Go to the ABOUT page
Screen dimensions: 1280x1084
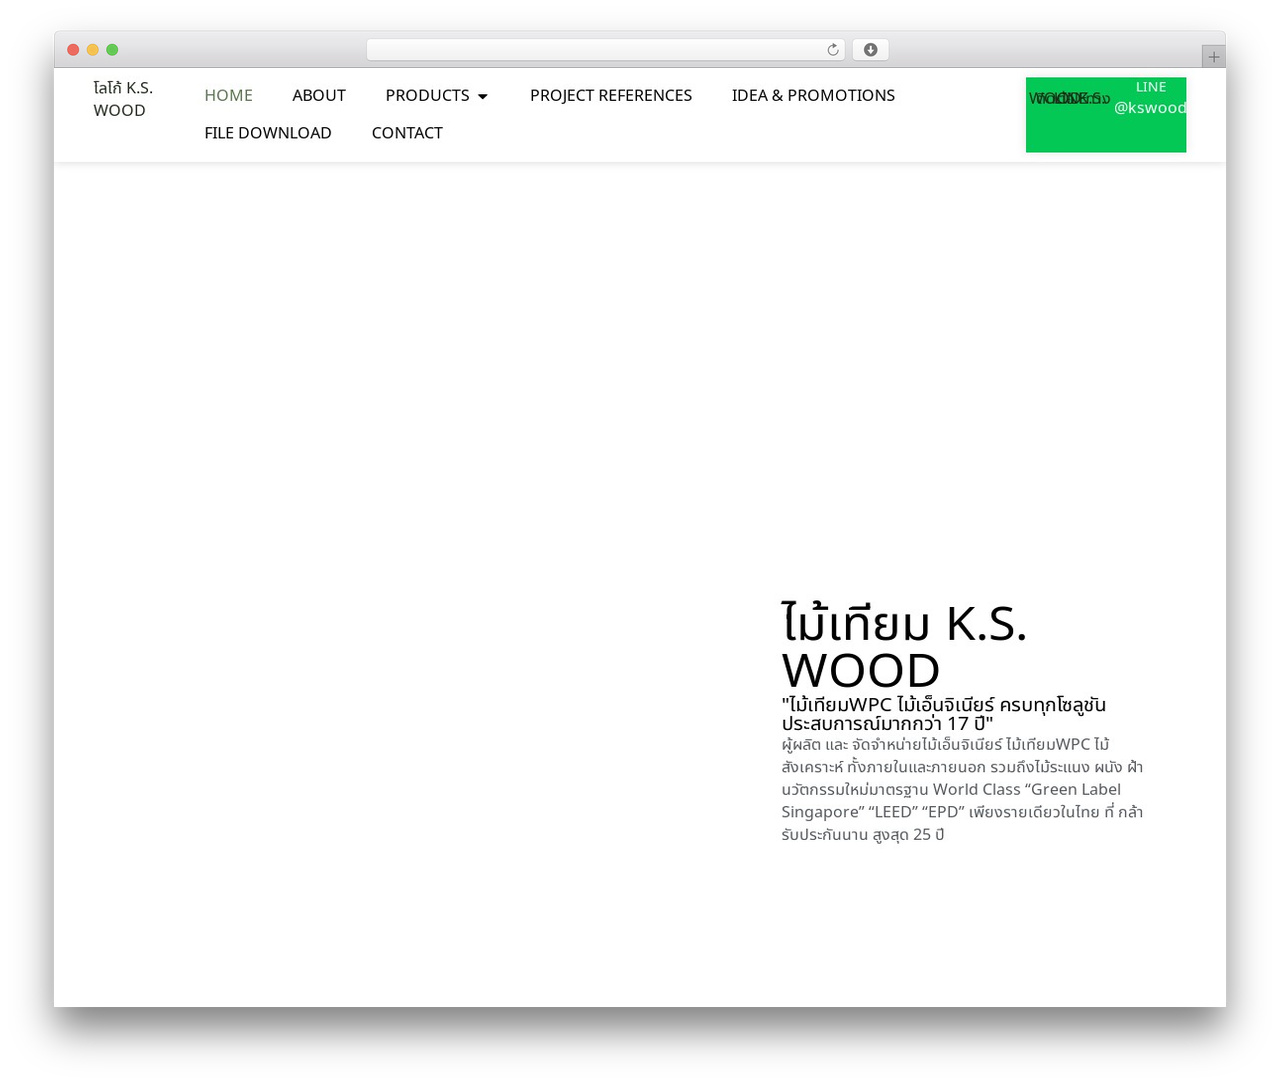pyautogui.click(x=319, y=95)
